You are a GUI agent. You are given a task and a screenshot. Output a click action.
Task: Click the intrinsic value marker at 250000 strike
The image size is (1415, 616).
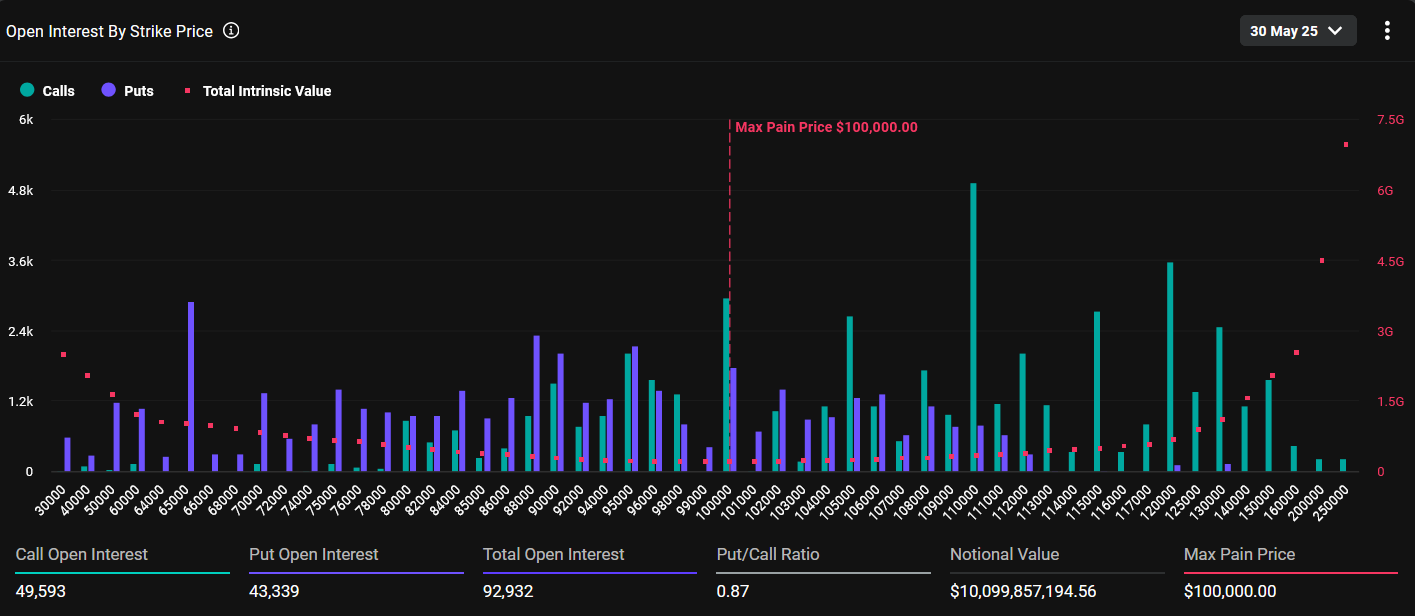pos(1346,145)
